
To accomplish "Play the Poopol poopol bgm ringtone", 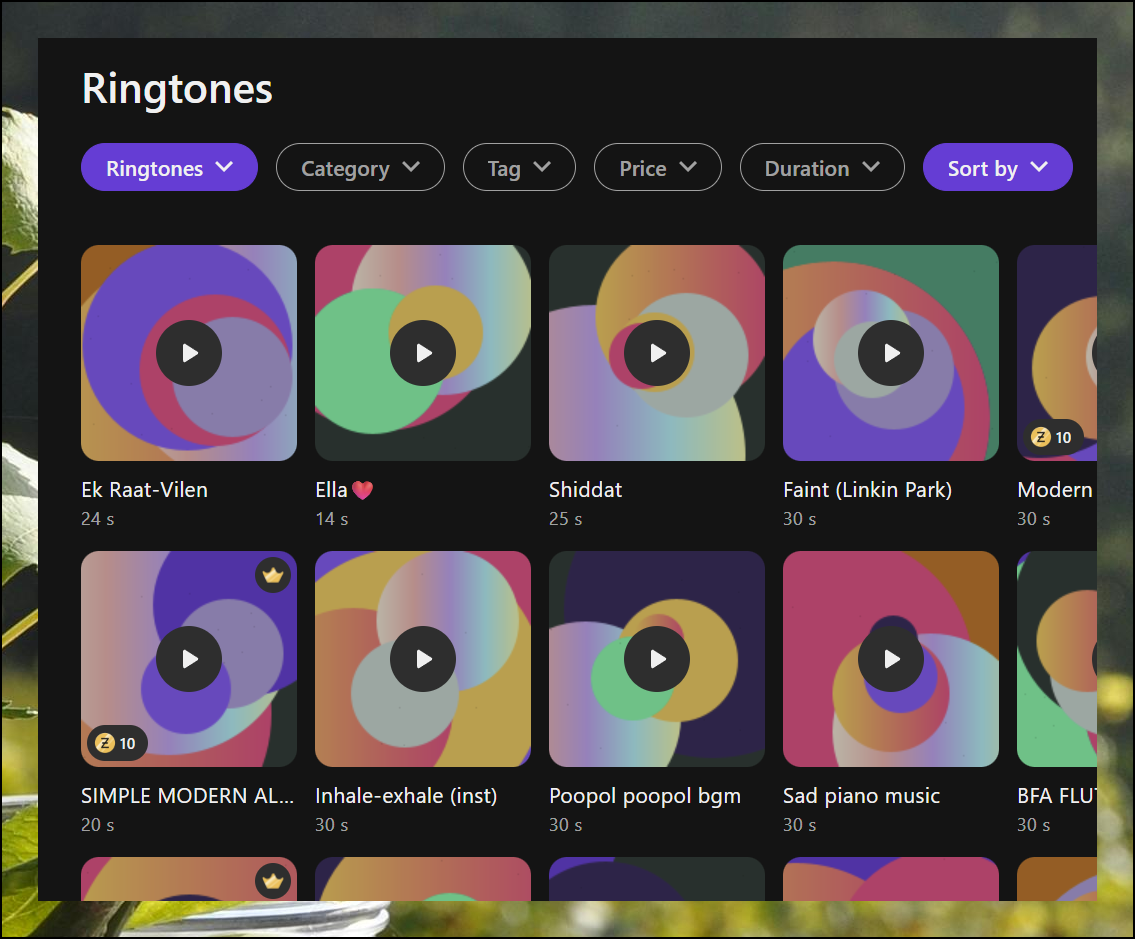I will [657, 659].
